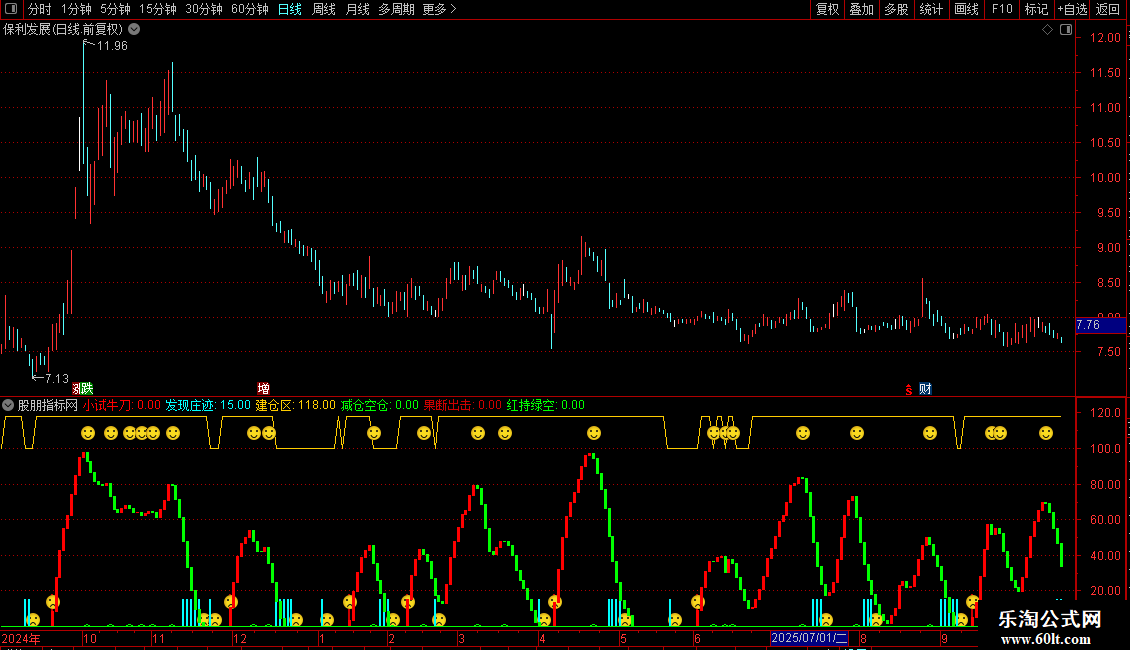Click the 红持绿空: 0.00 indicator value

pos(546,405)
